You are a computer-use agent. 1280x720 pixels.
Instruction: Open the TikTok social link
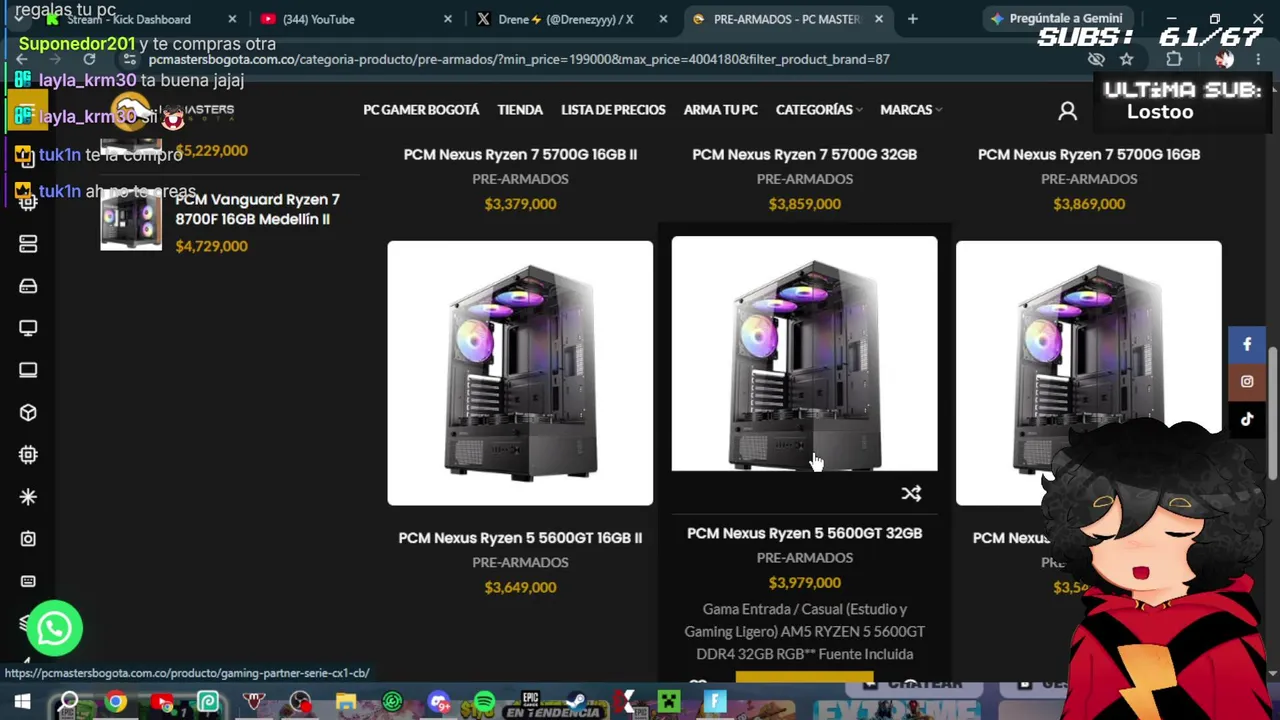point(1247,419)
